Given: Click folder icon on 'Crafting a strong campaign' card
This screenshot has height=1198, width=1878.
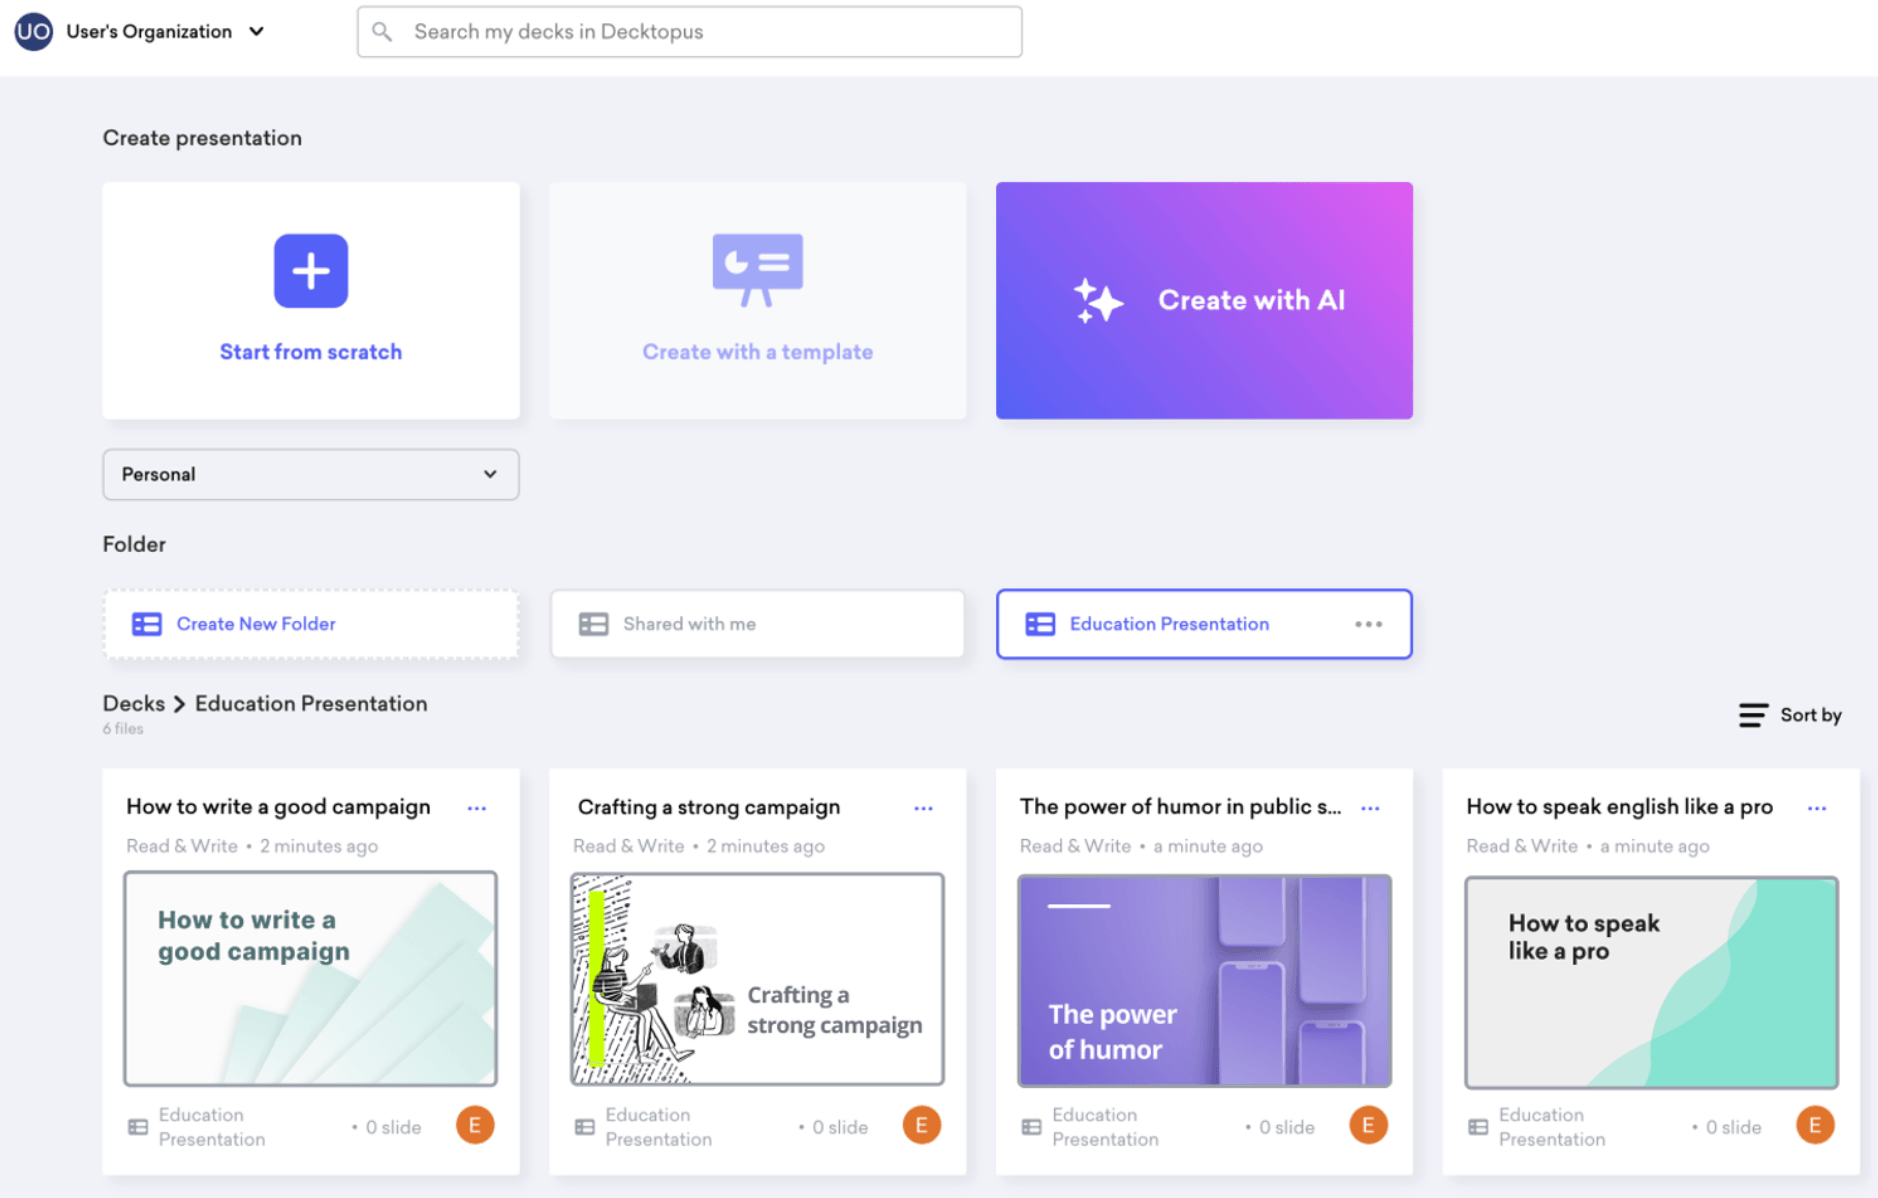Looking at the screenshot, I should click(x=585, y=1127).
